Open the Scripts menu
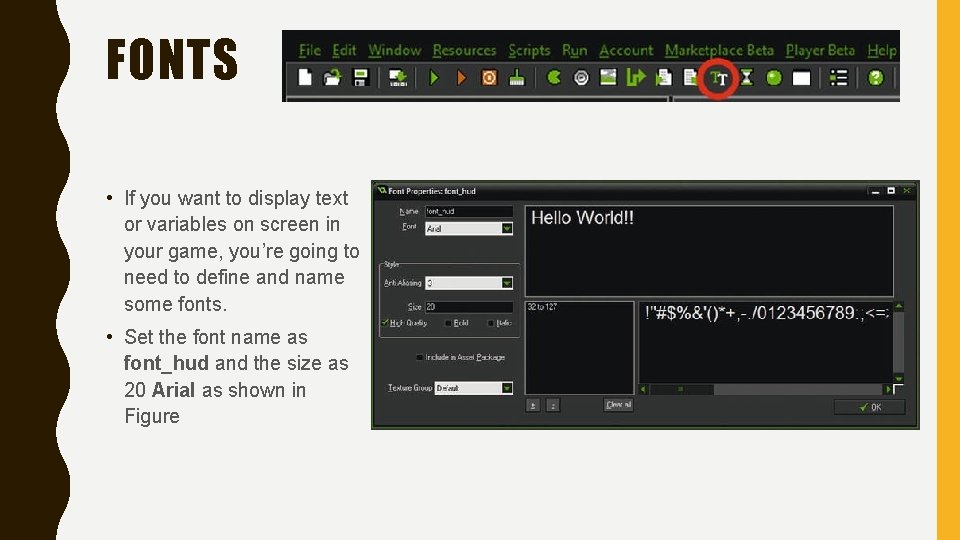The width and height of the screenshot is (960, 540). 529,50
